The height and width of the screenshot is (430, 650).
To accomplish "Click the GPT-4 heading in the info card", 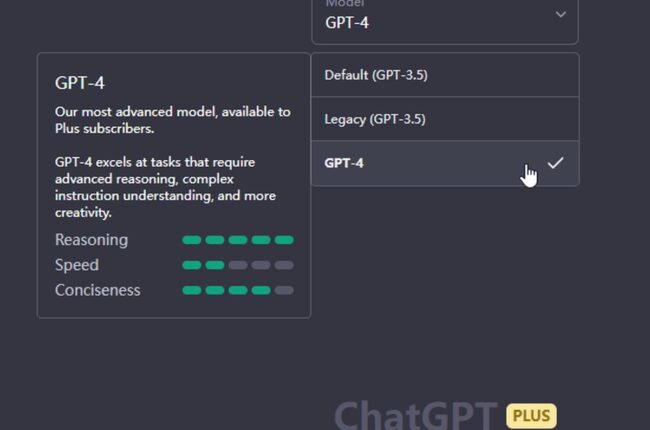I will point(80,82).
